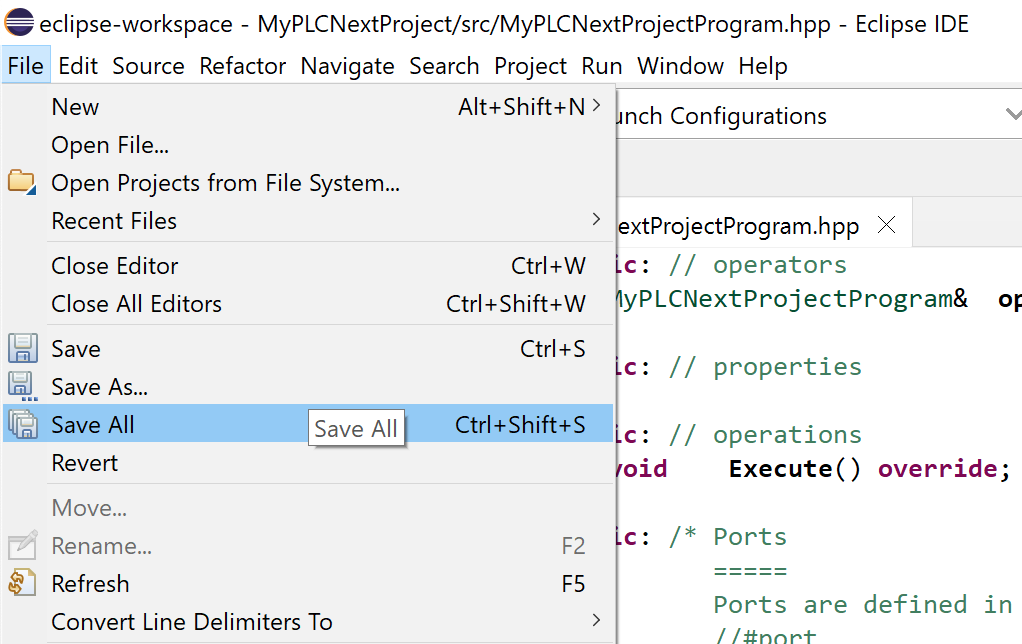Image resolution: width=1022 pixels, height=644 pixels.
Task: Click the '/* Ports' comment heading
Action: (x=727, y=536)
